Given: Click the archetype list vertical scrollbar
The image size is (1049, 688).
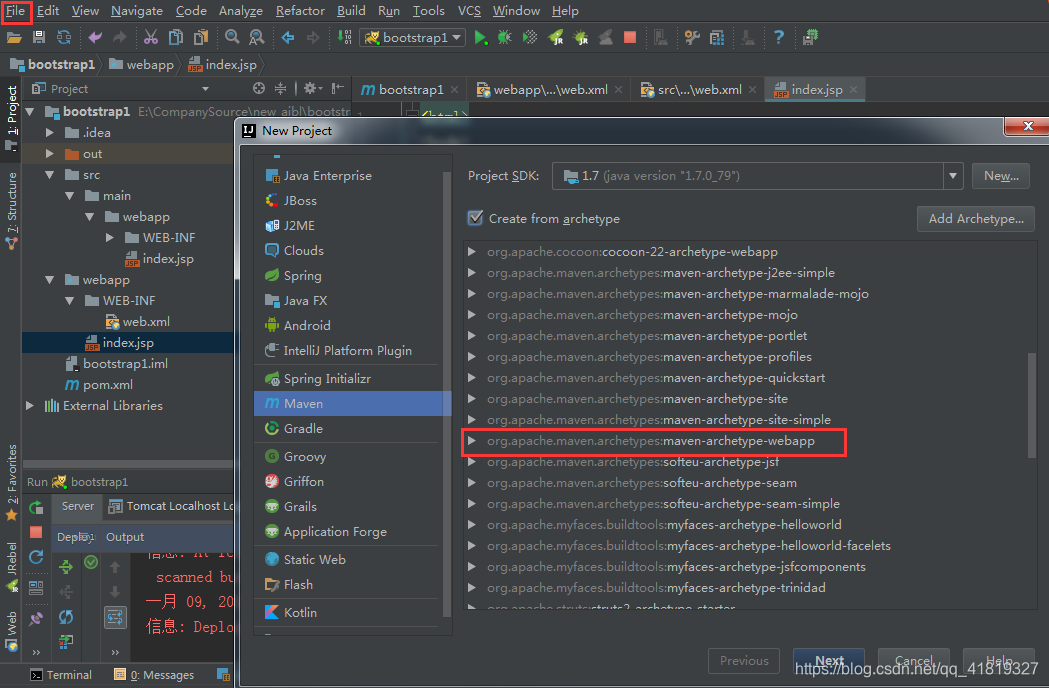Looking at the screenshot, I should (1031, 406).
